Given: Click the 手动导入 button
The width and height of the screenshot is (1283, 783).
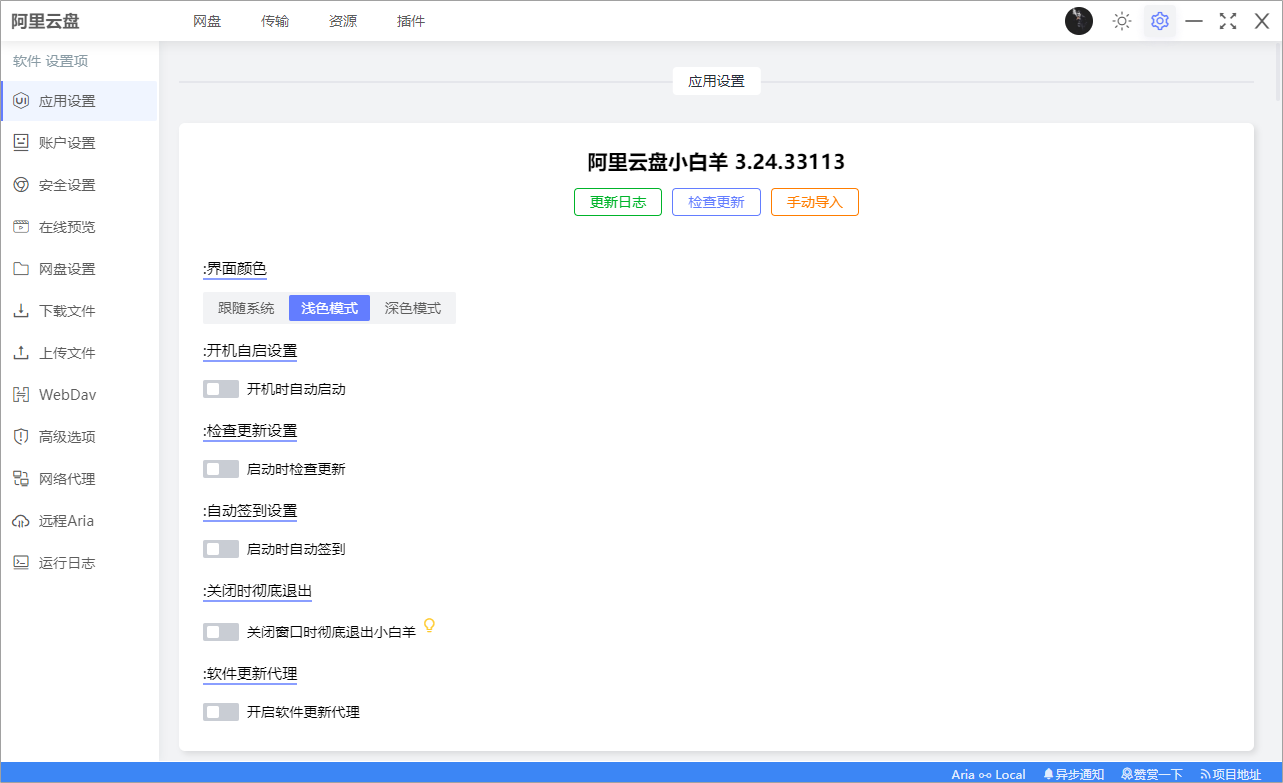Looking at the screenshot, I should 815,202.
